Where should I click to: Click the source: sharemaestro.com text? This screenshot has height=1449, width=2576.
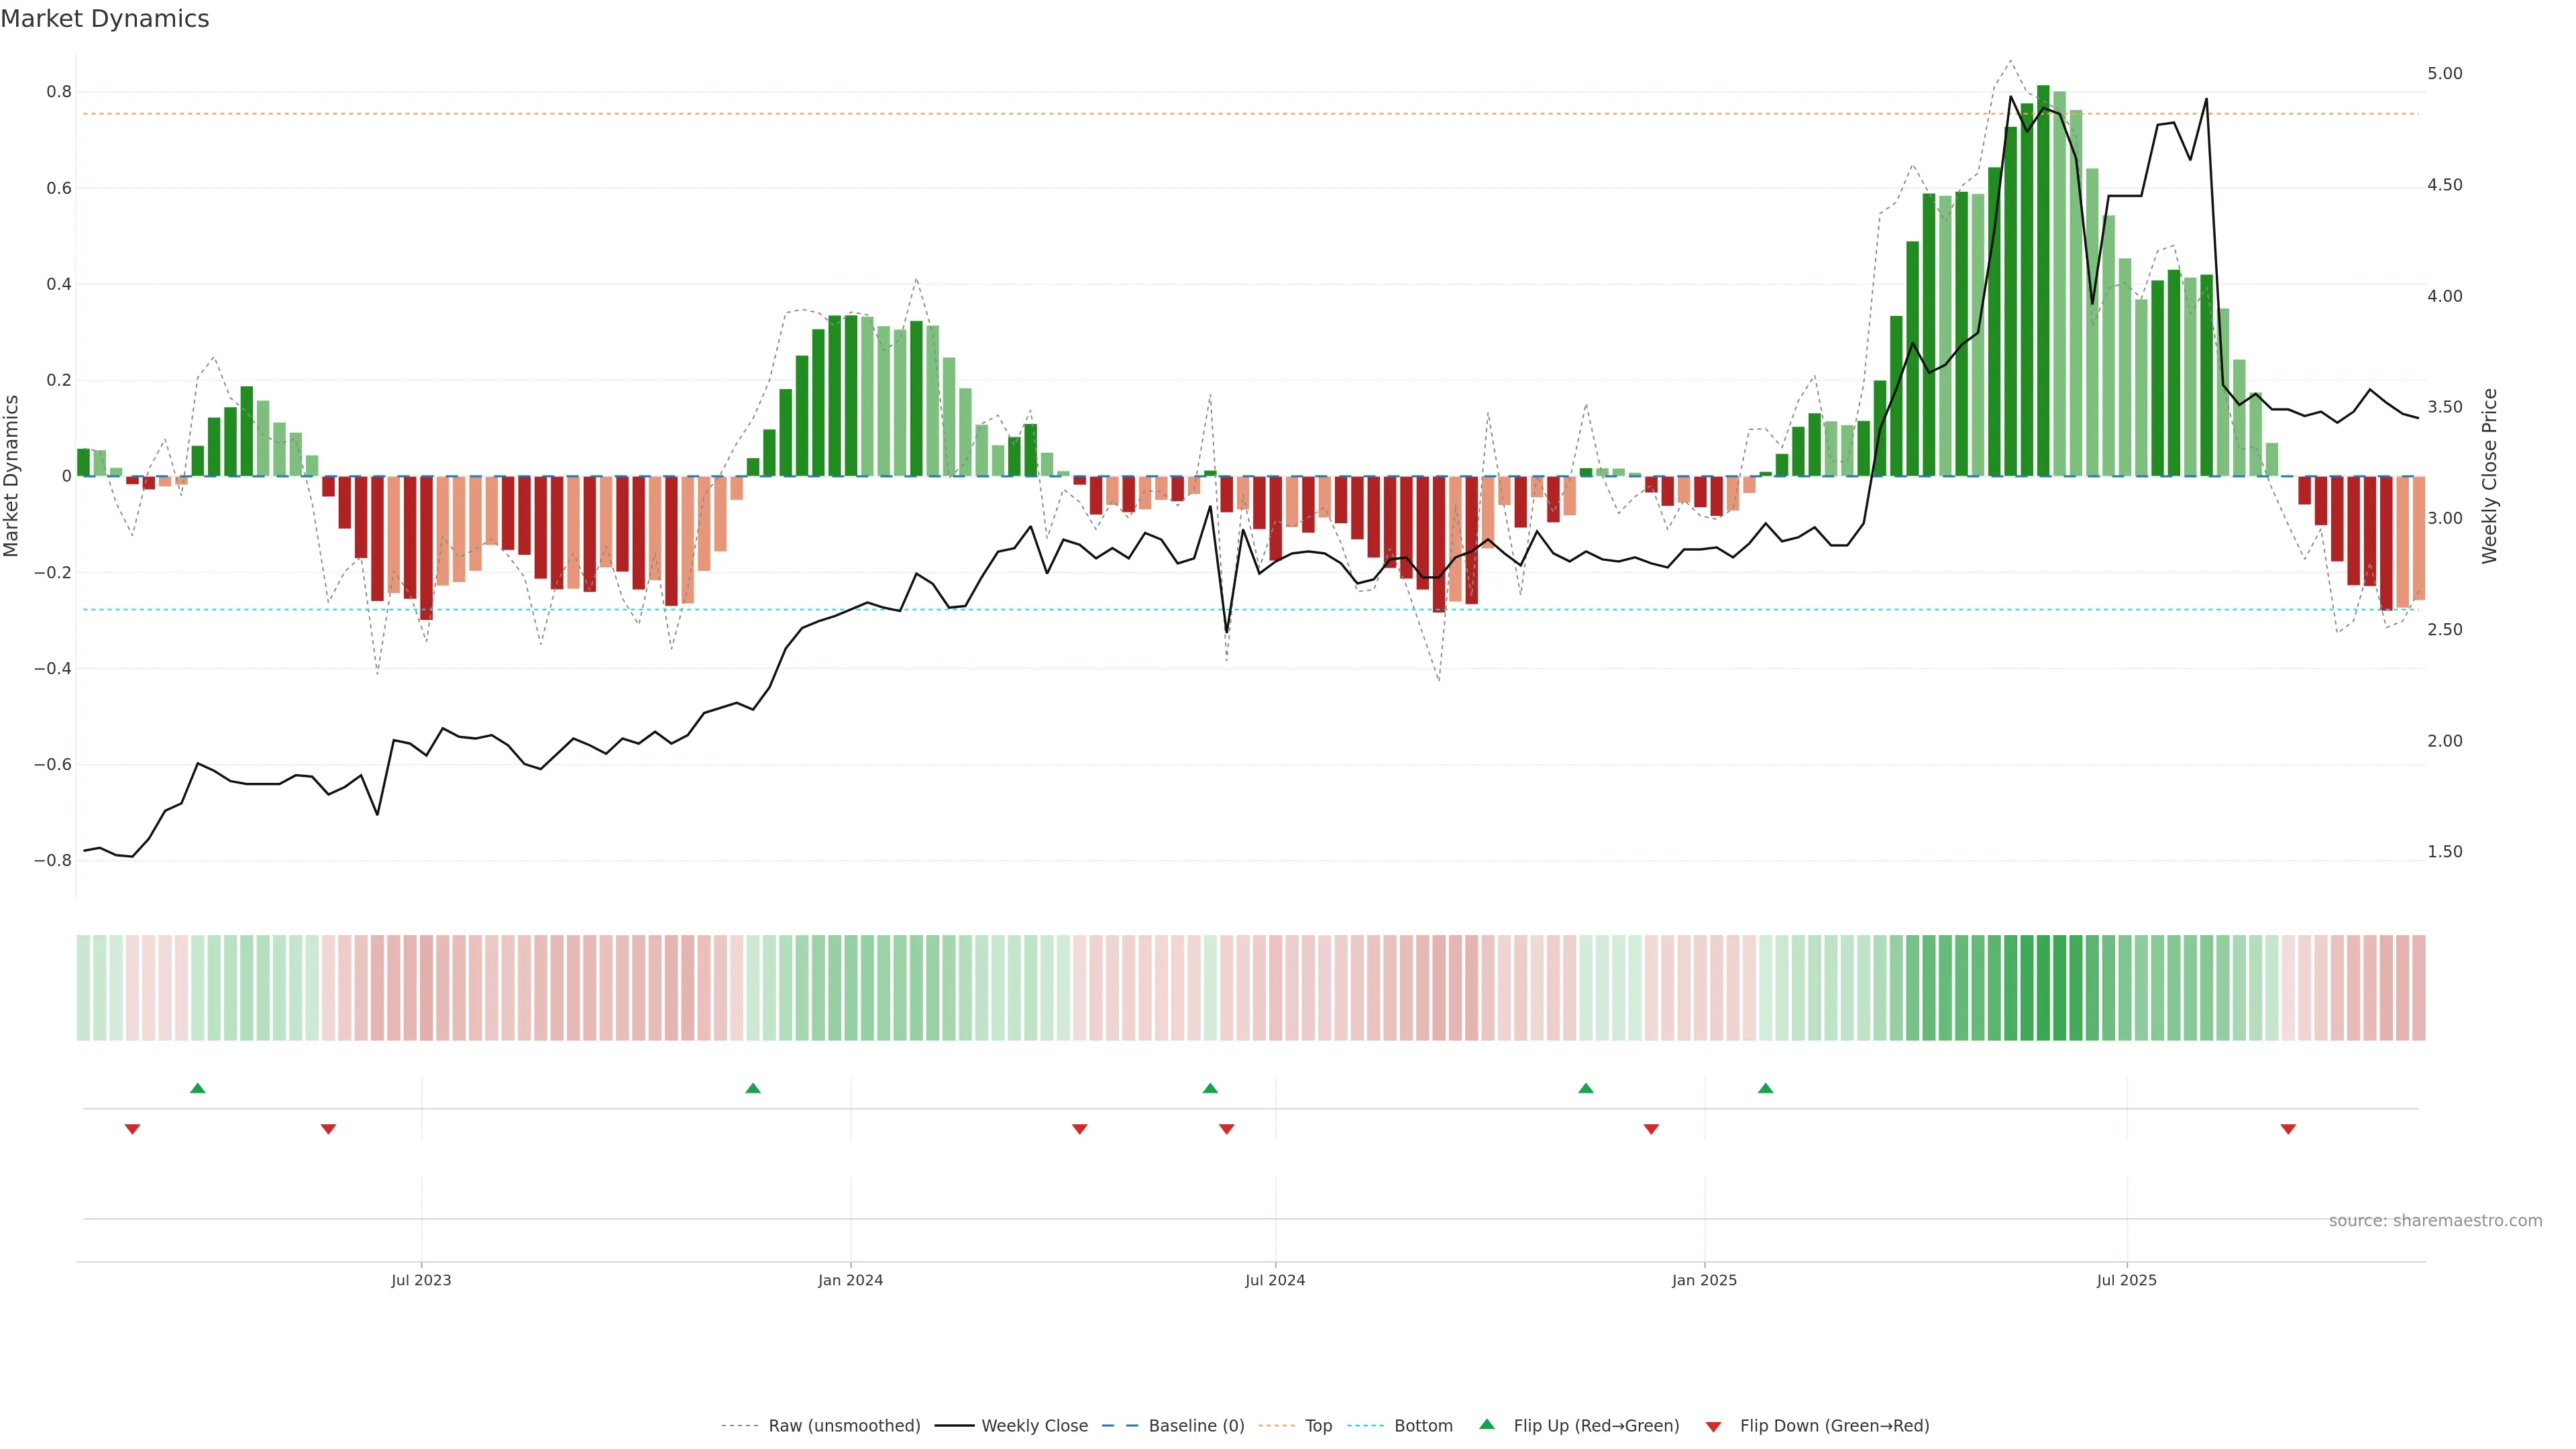coord(2435,1221)
